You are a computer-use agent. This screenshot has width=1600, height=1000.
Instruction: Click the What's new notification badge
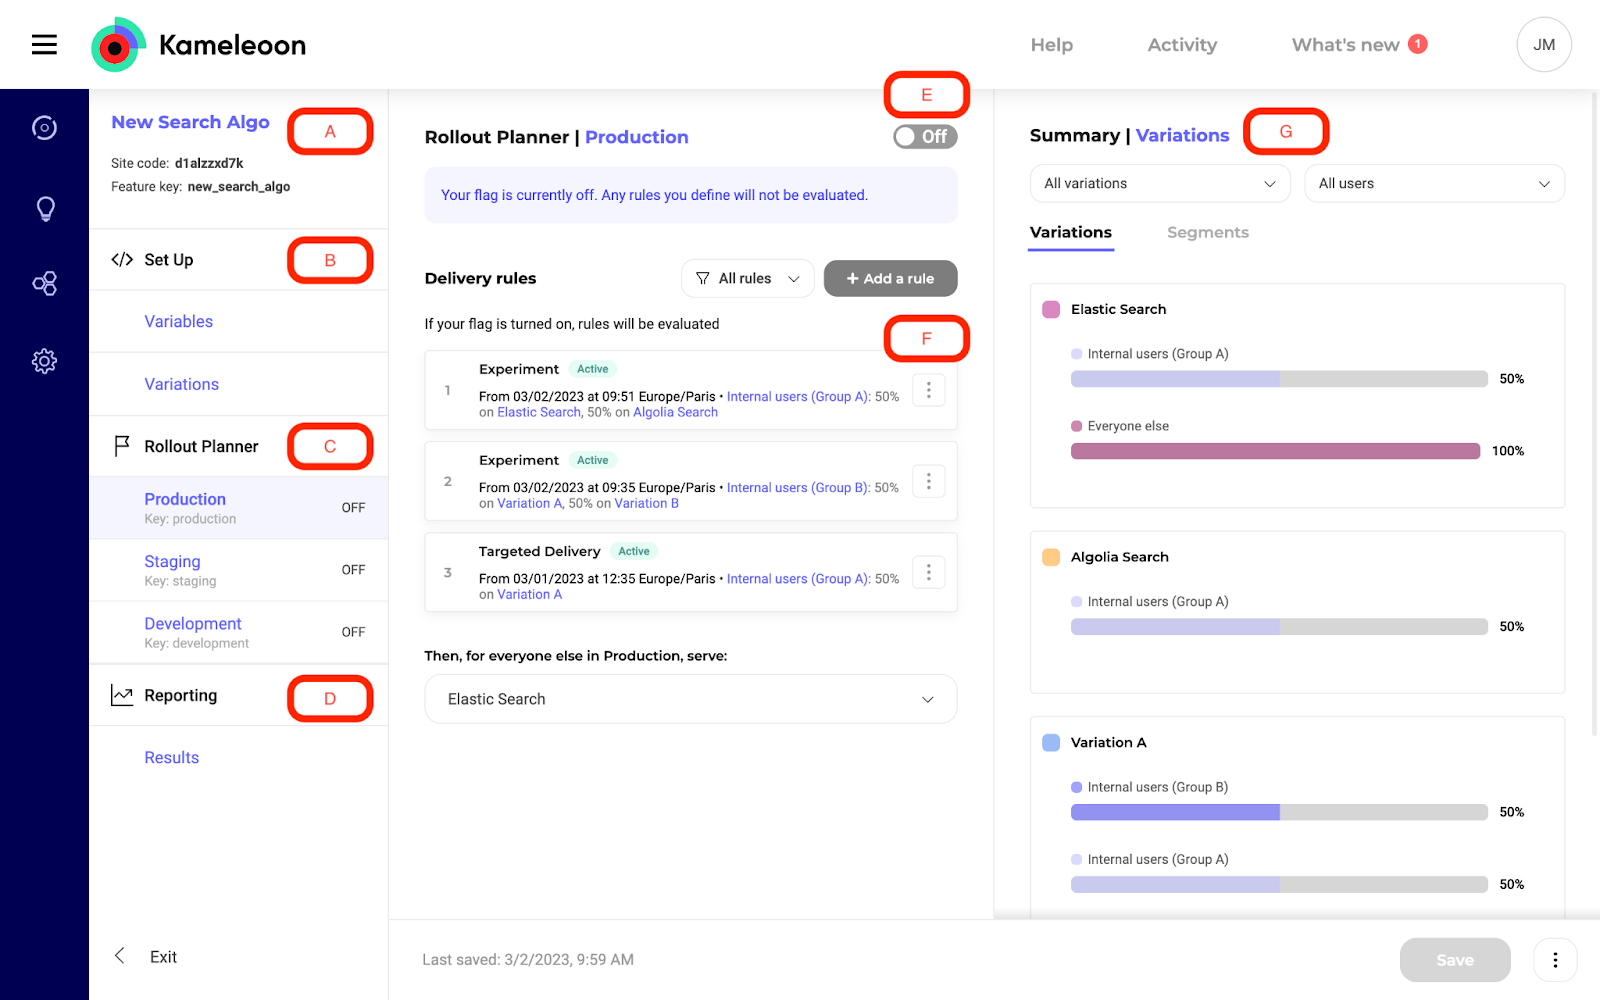click(x=1417, y=44)
